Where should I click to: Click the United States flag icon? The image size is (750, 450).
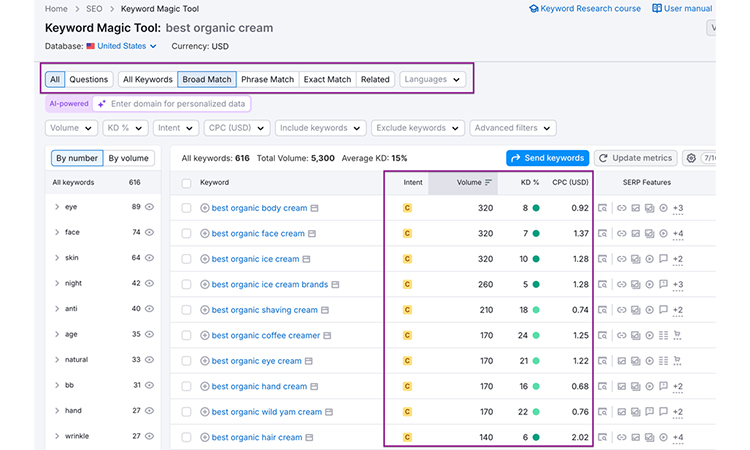(90, 46)
